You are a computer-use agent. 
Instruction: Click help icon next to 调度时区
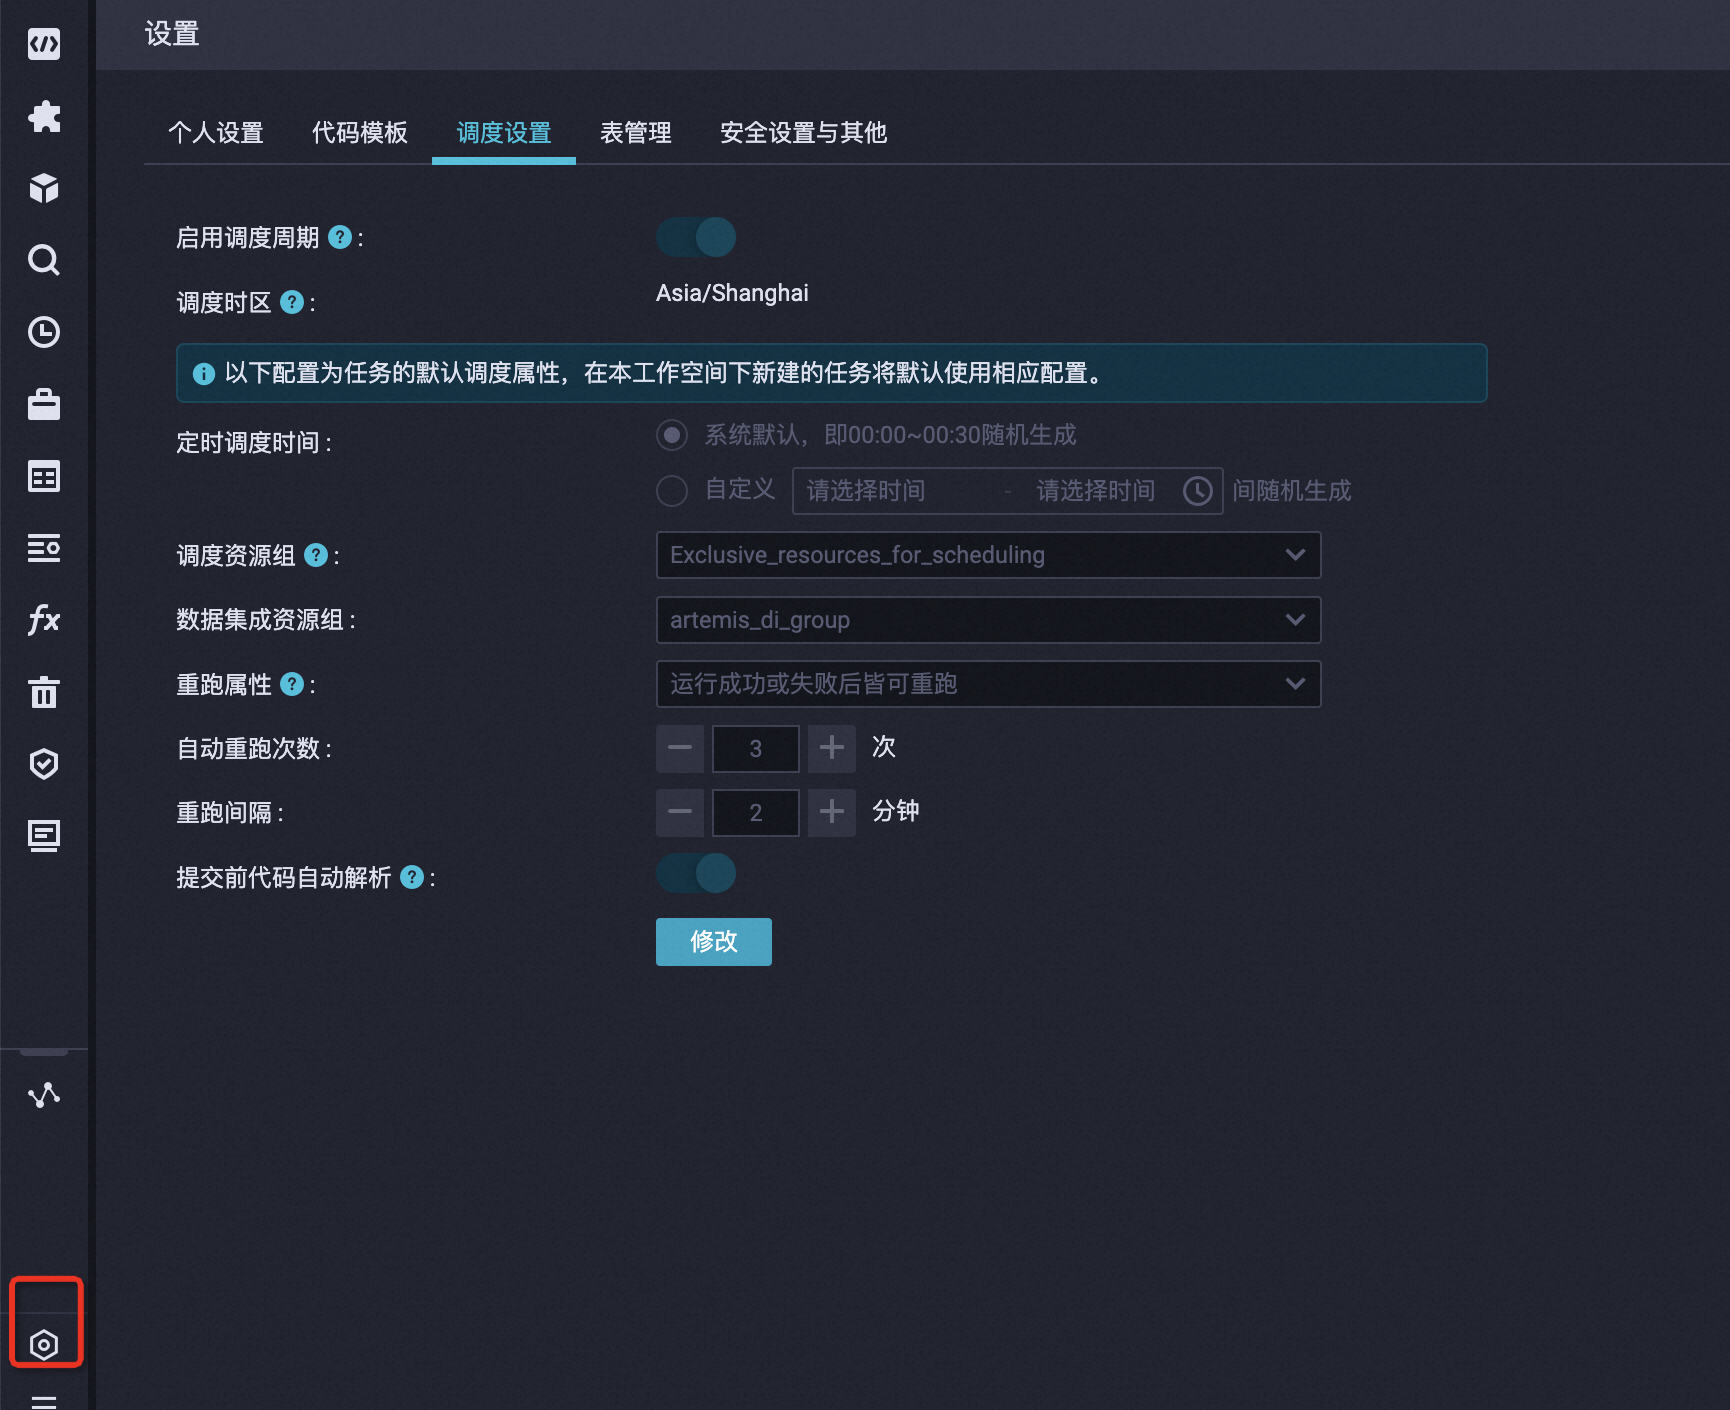292,302
